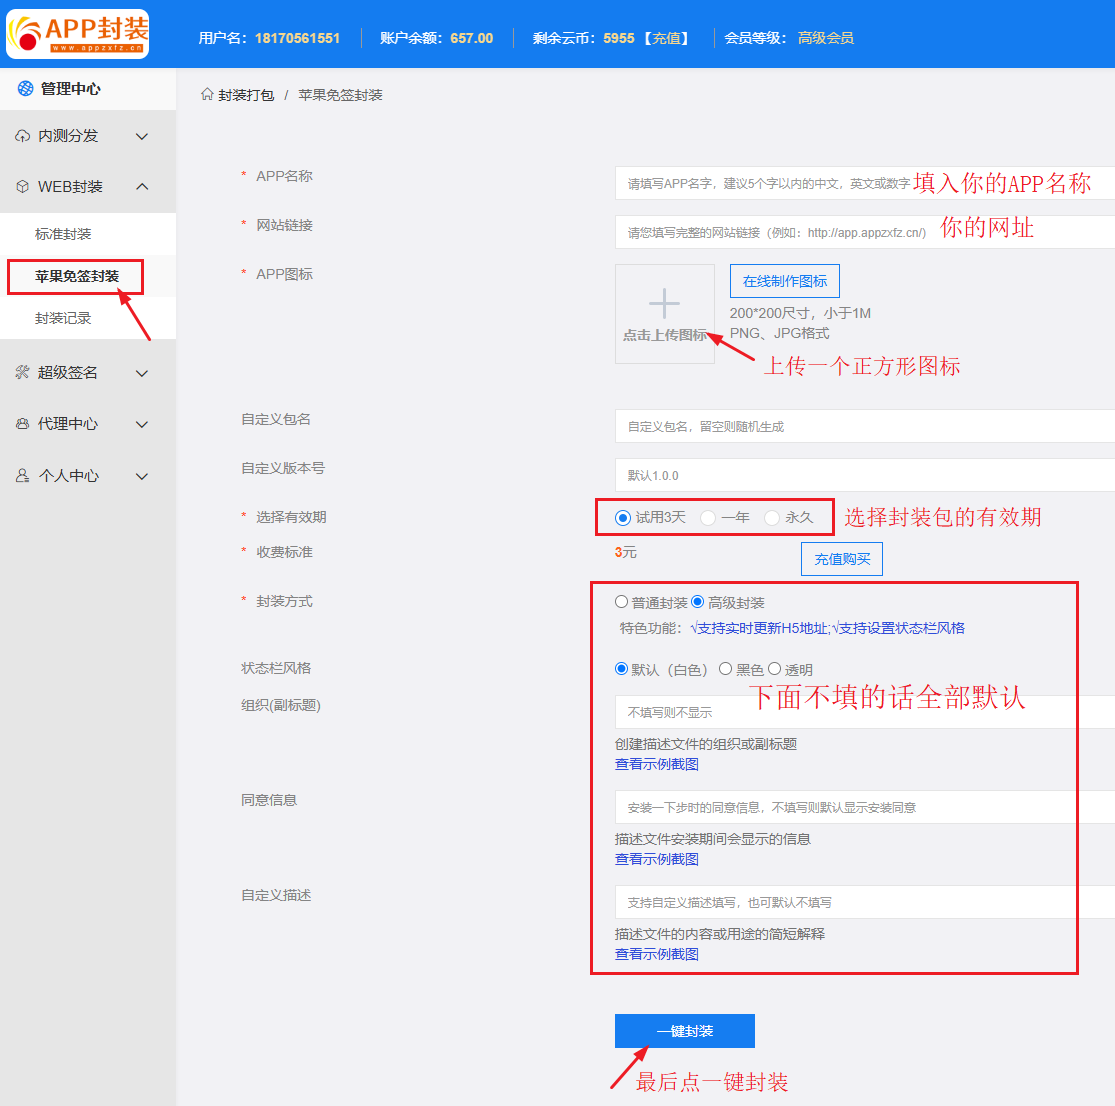The height and width of the screenshot is (1106, 1115).
Task: Expand the 内测分发 menu chevron
Action: tap(142, 136)
